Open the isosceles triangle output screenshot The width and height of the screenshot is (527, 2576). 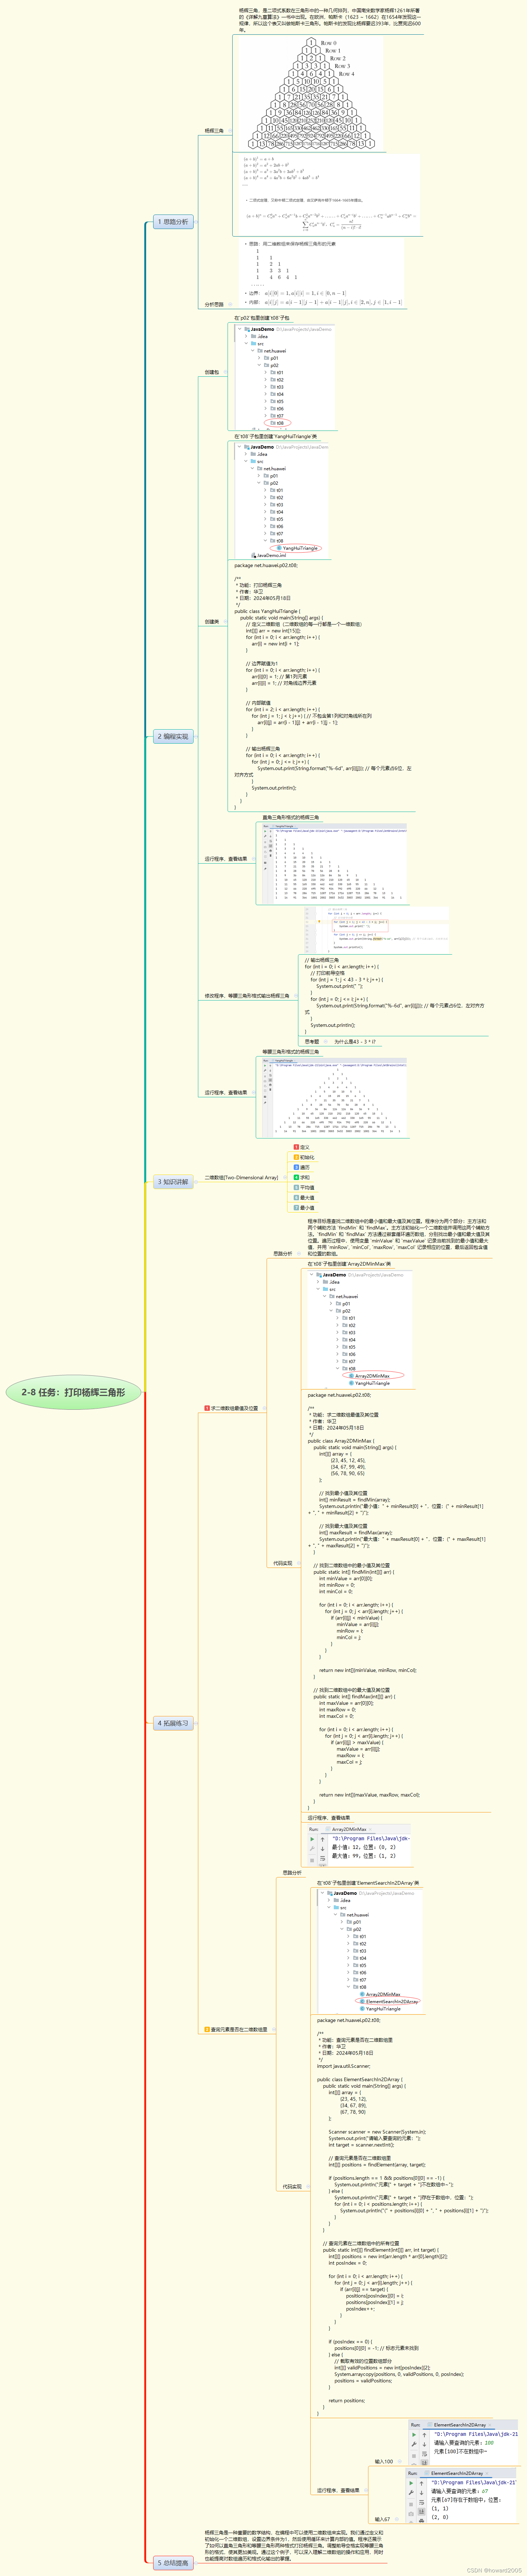[334, 1097]
